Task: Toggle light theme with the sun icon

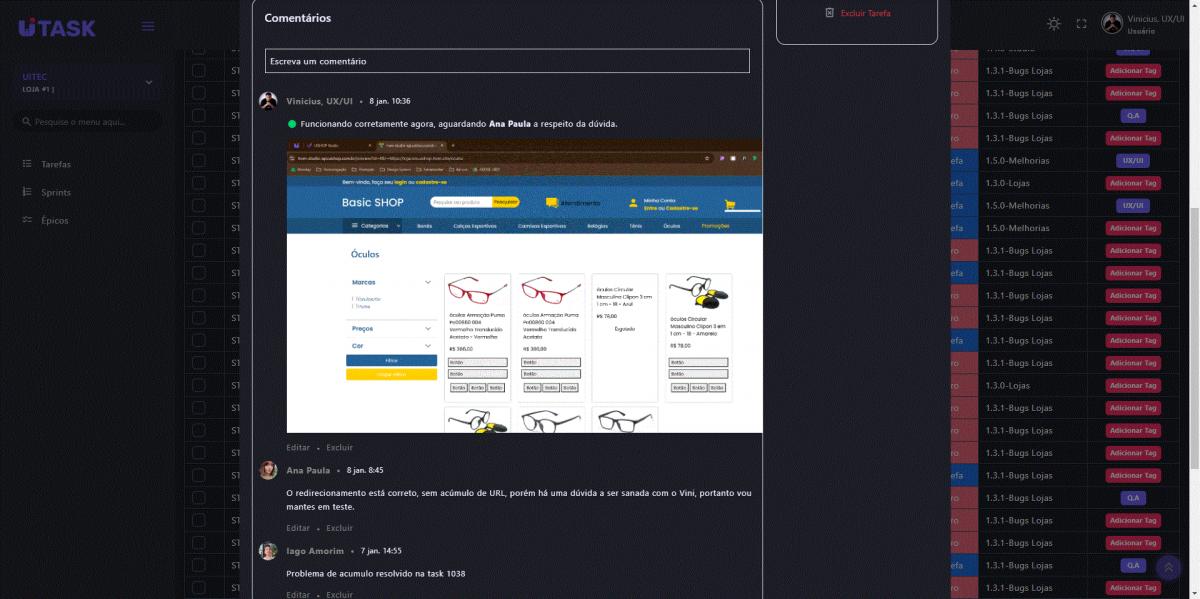Action: tap(1054, 24)
